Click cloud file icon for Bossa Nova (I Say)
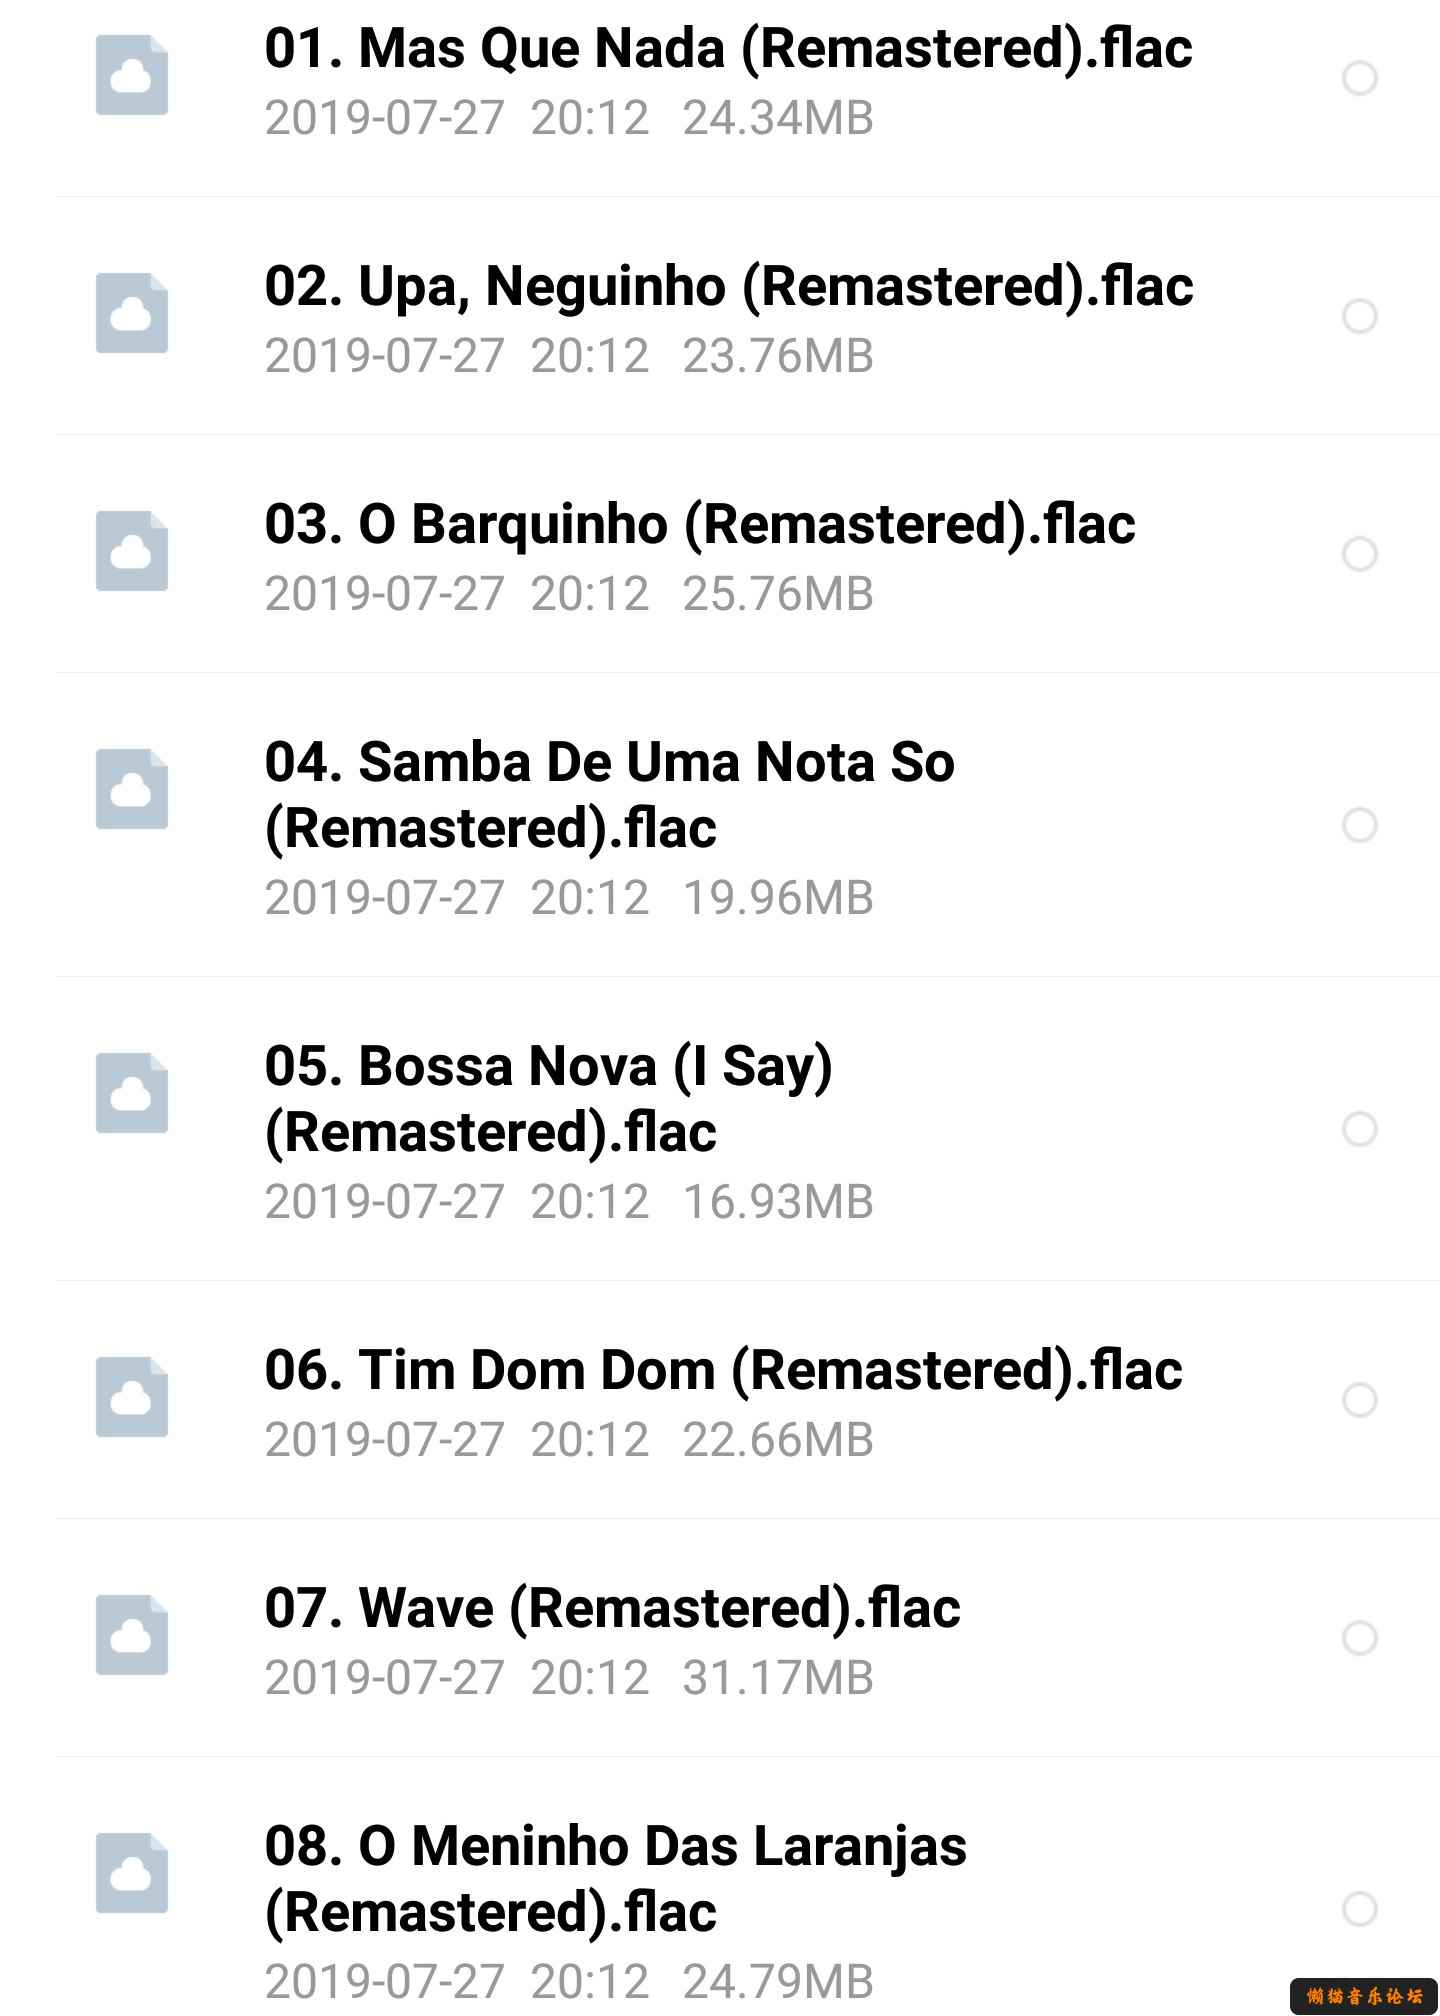Screen dimensions: 1440x2016 [x=132, y=1093]
